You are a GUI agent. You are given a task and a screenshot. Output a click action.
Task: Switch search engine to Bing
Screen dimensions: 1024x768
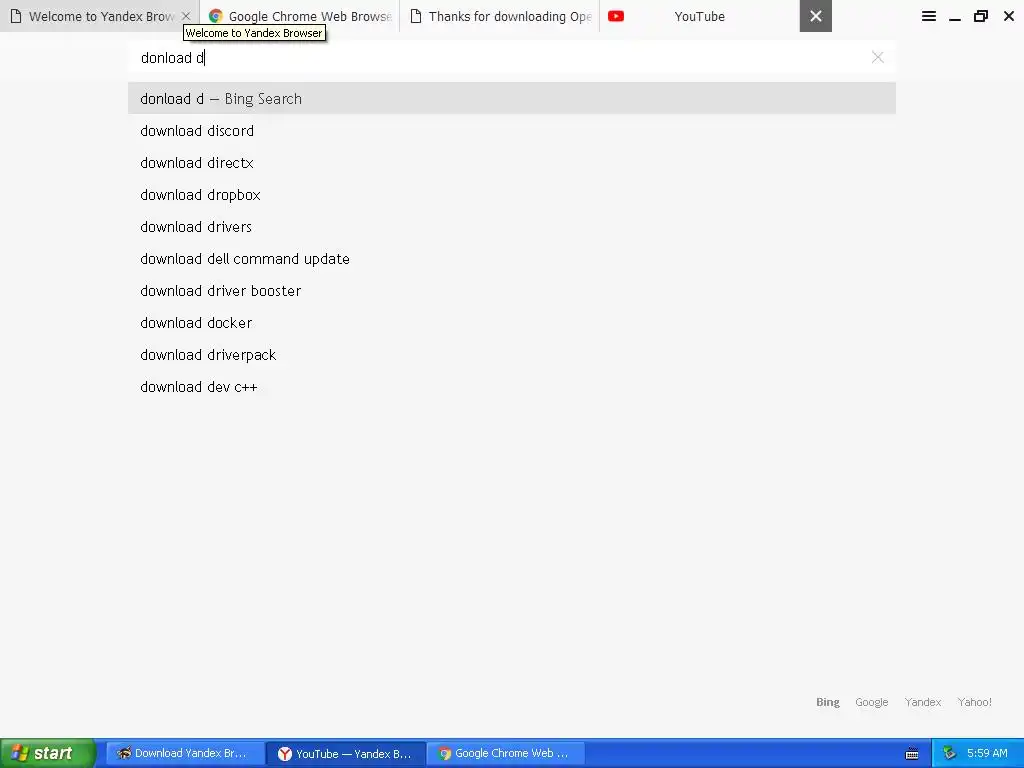pos(827,702)
